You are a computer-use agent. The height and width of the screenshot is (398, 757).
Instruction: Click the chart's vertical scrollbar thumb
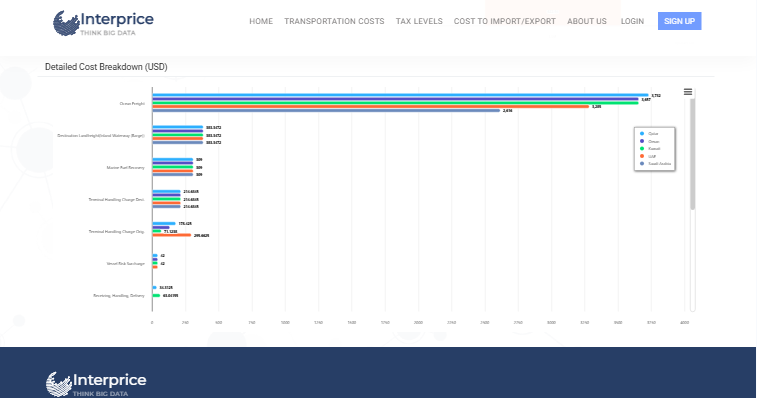click(692, 154)
